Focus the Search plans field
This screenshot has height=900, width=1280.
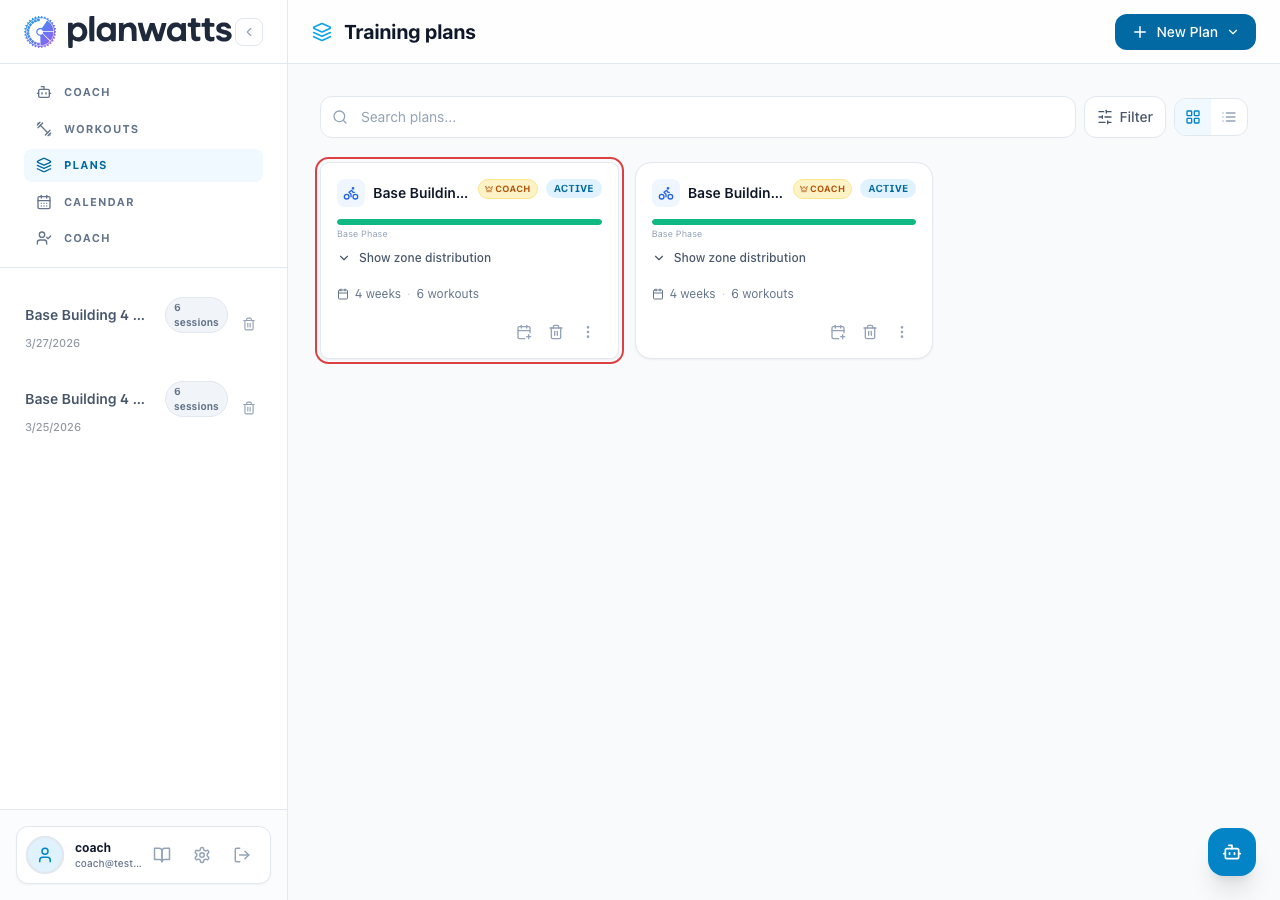(698, 117)
